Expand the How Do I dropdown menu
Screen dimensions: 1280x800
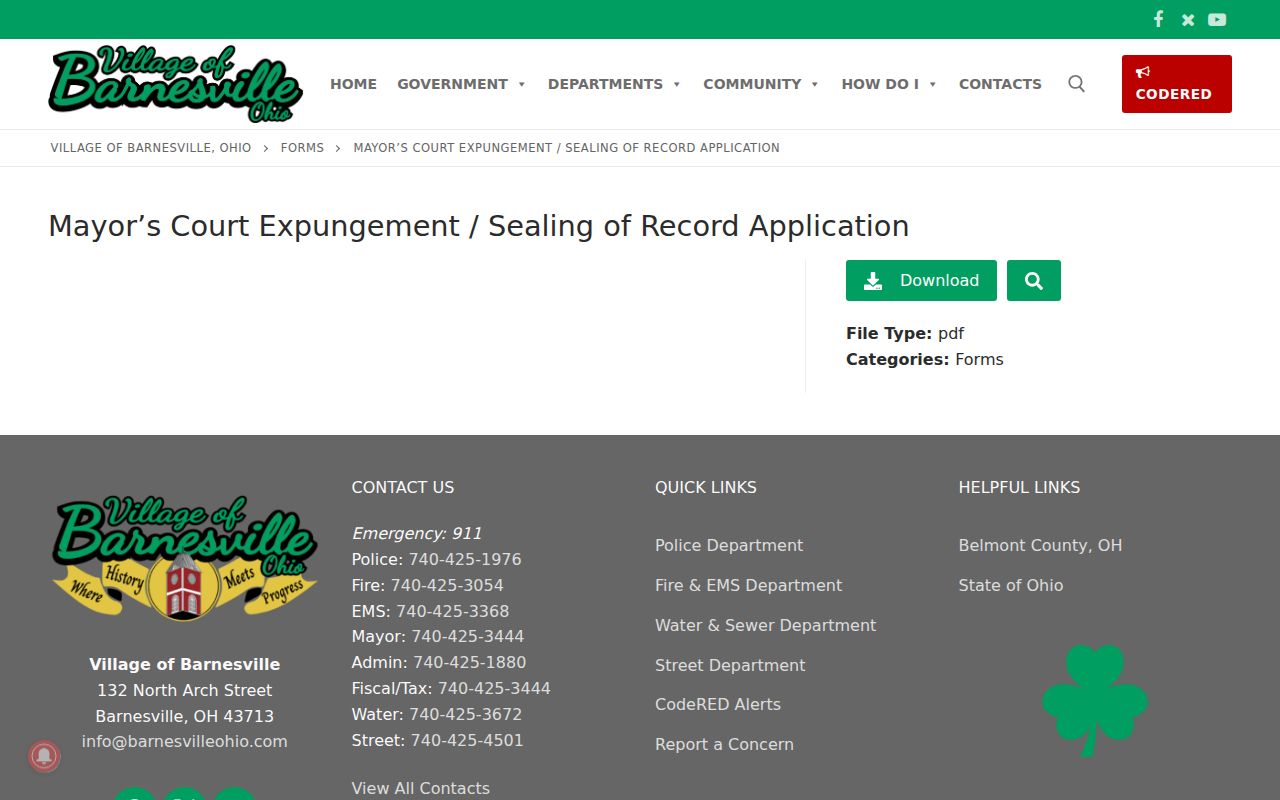(890, 84)
